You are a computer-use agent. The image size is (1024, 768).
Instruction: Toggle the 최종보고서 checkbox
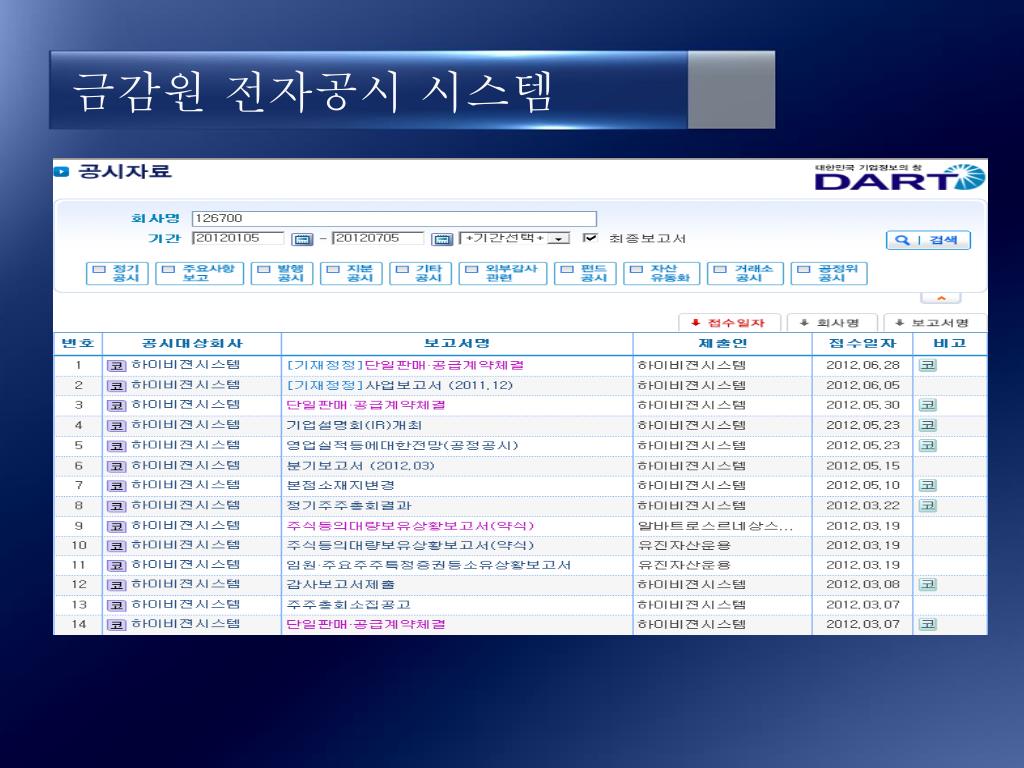pos(590,238)
